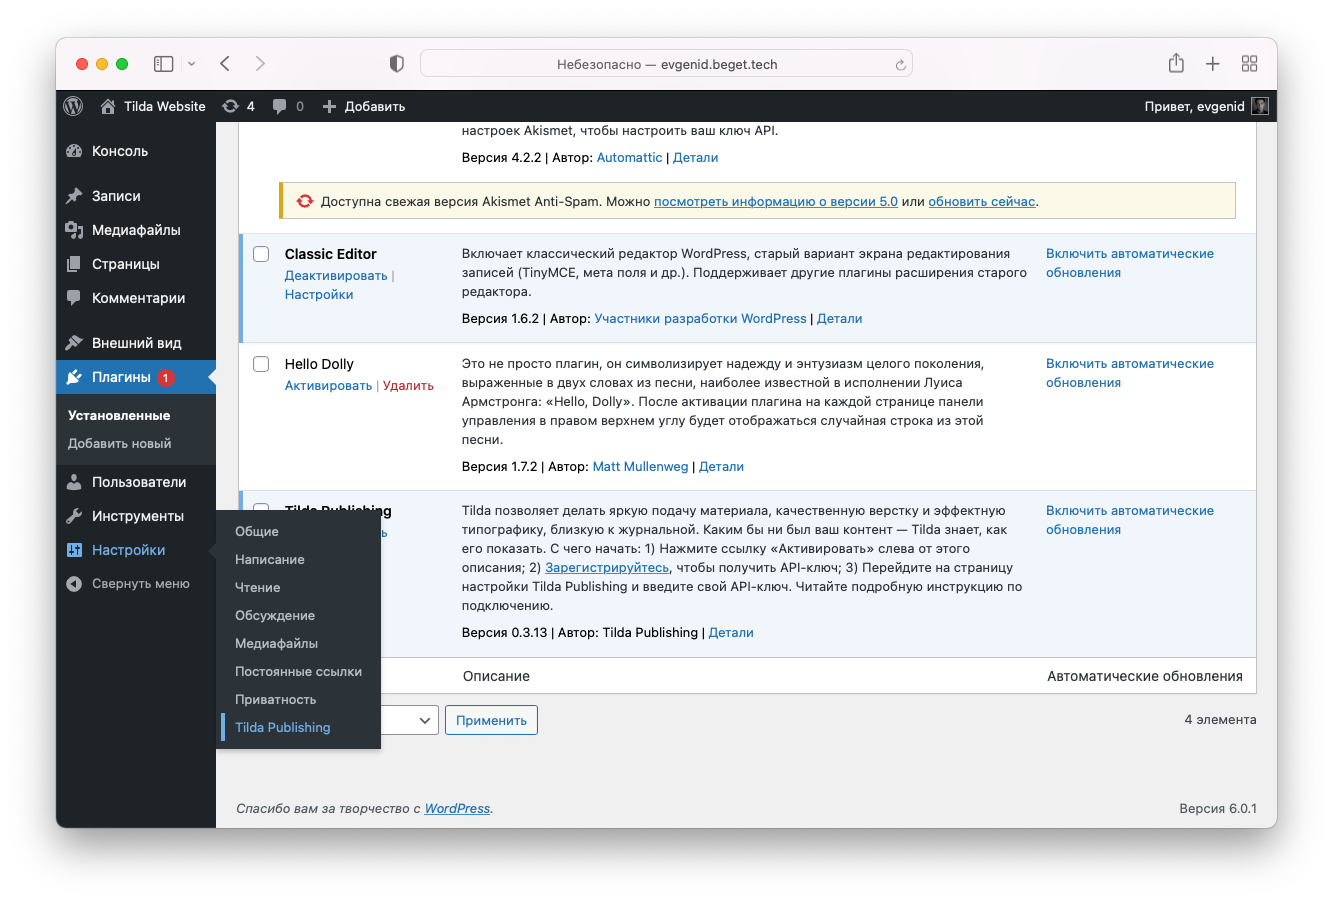
Task: Select Постоянные ссылки in settings submenu
Action: [x=299, y=671]
